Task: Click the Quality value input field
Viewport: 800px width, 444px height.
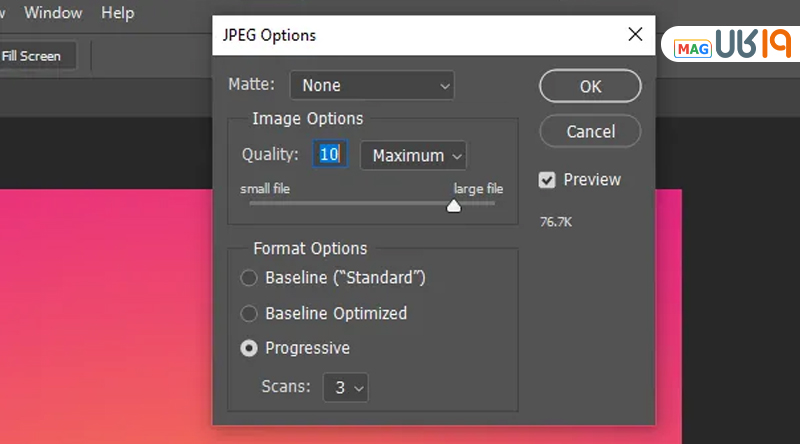Action: (330, 154)
